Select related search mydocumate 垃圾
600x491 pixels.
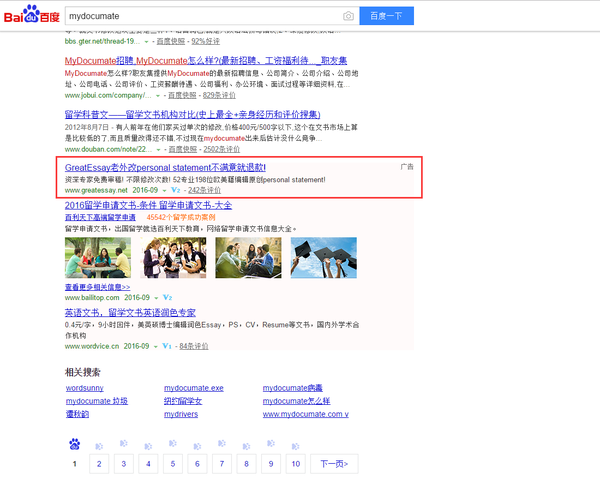point(97,401)
